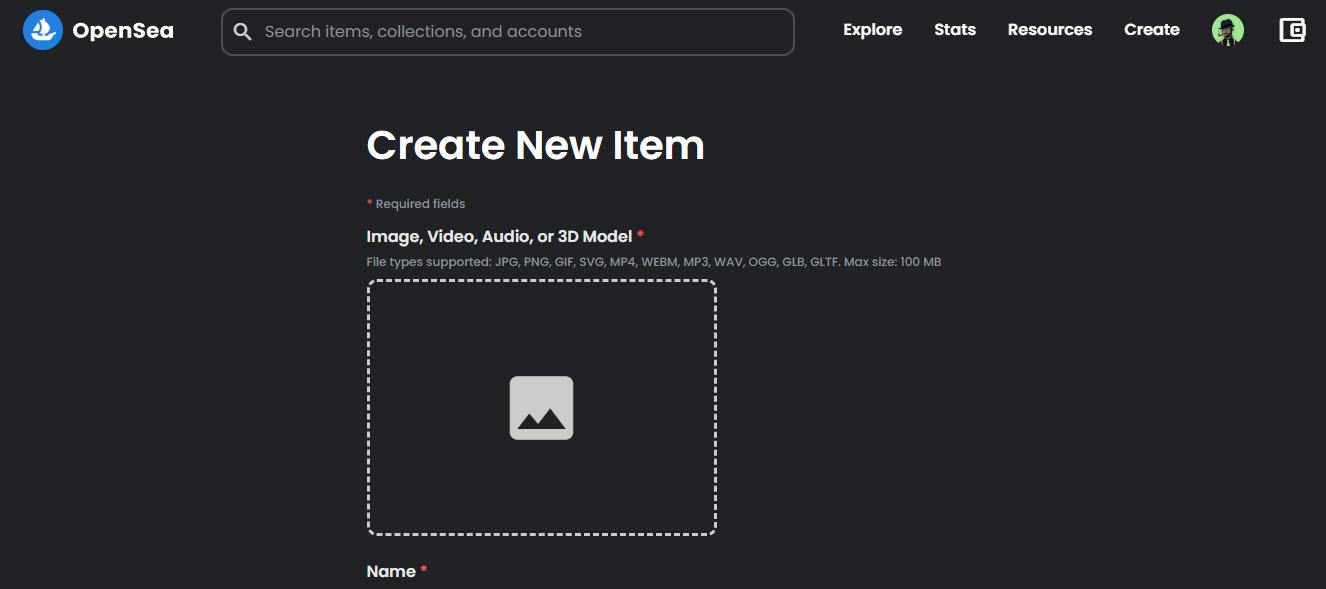
Task: Open the wallet icon panel
Action: point(1292,30)
